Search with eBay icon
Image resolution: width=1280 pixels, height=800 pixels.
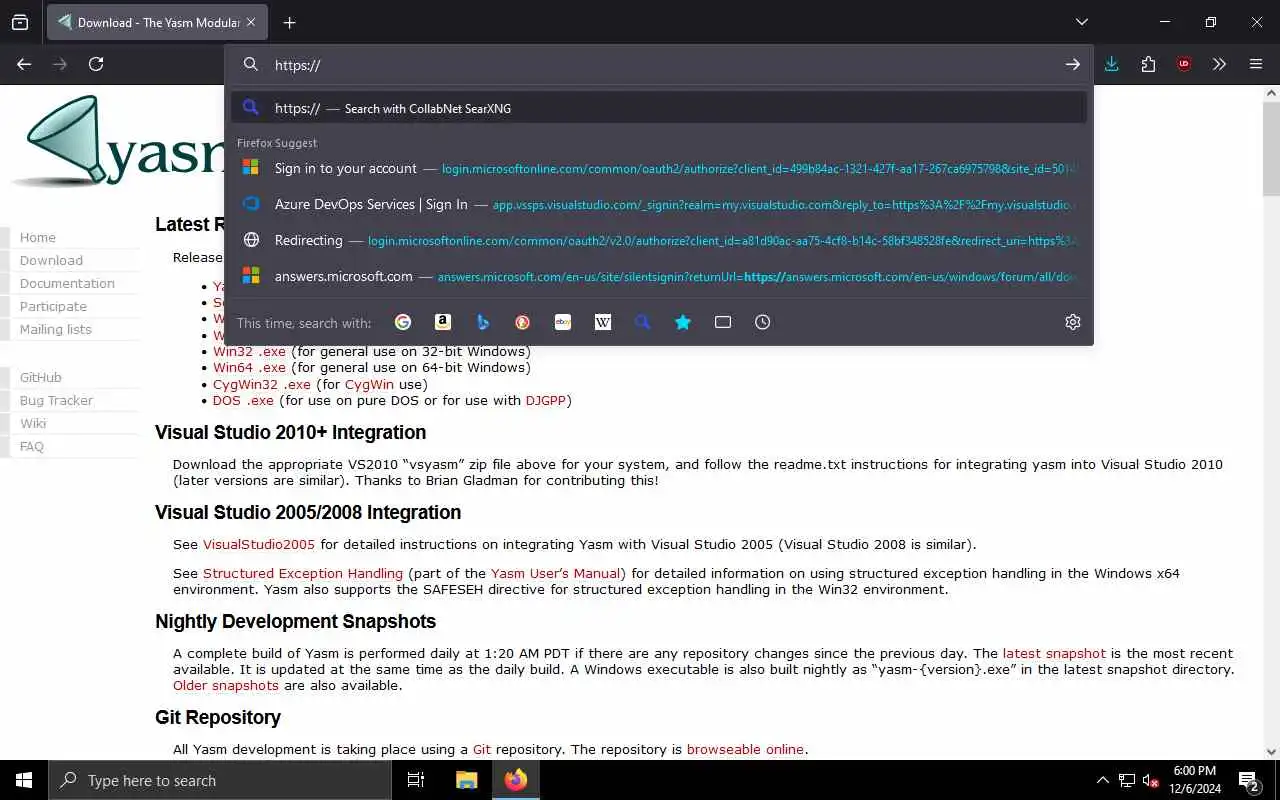563,322
